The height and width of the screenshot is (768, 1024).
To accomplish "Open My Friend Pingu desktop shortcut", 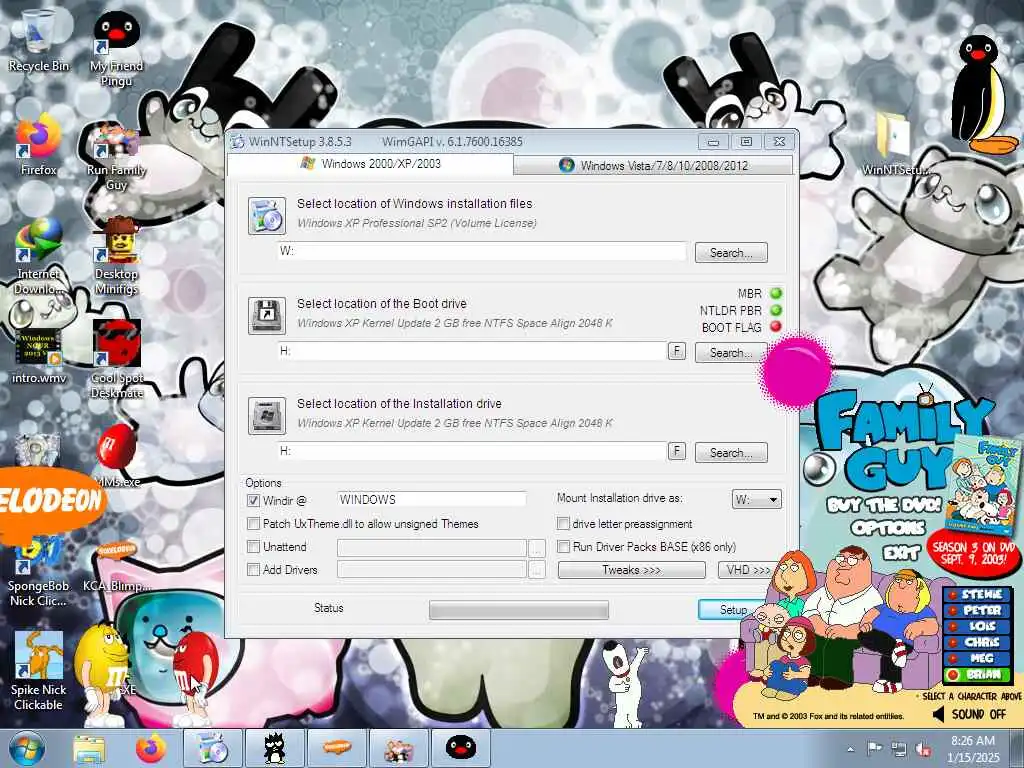I will click(116, 49).
